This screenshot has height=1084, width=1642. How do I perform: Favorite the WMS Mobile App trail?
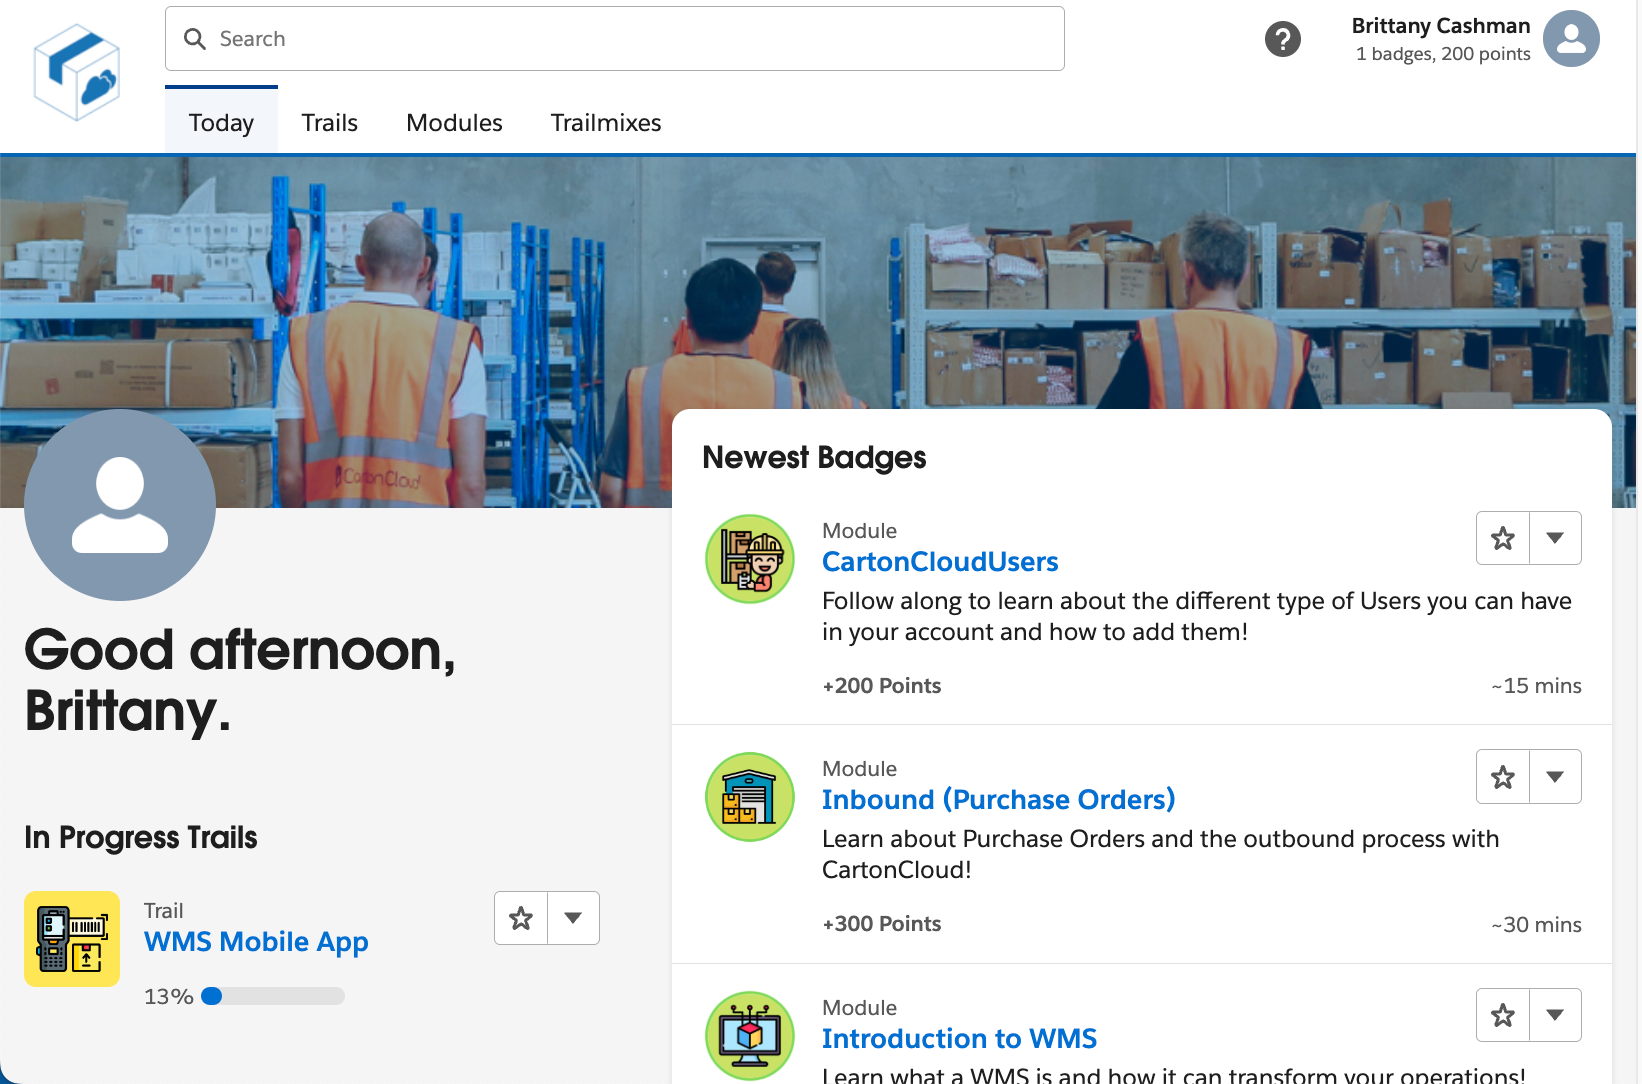[x=520, y=917]
